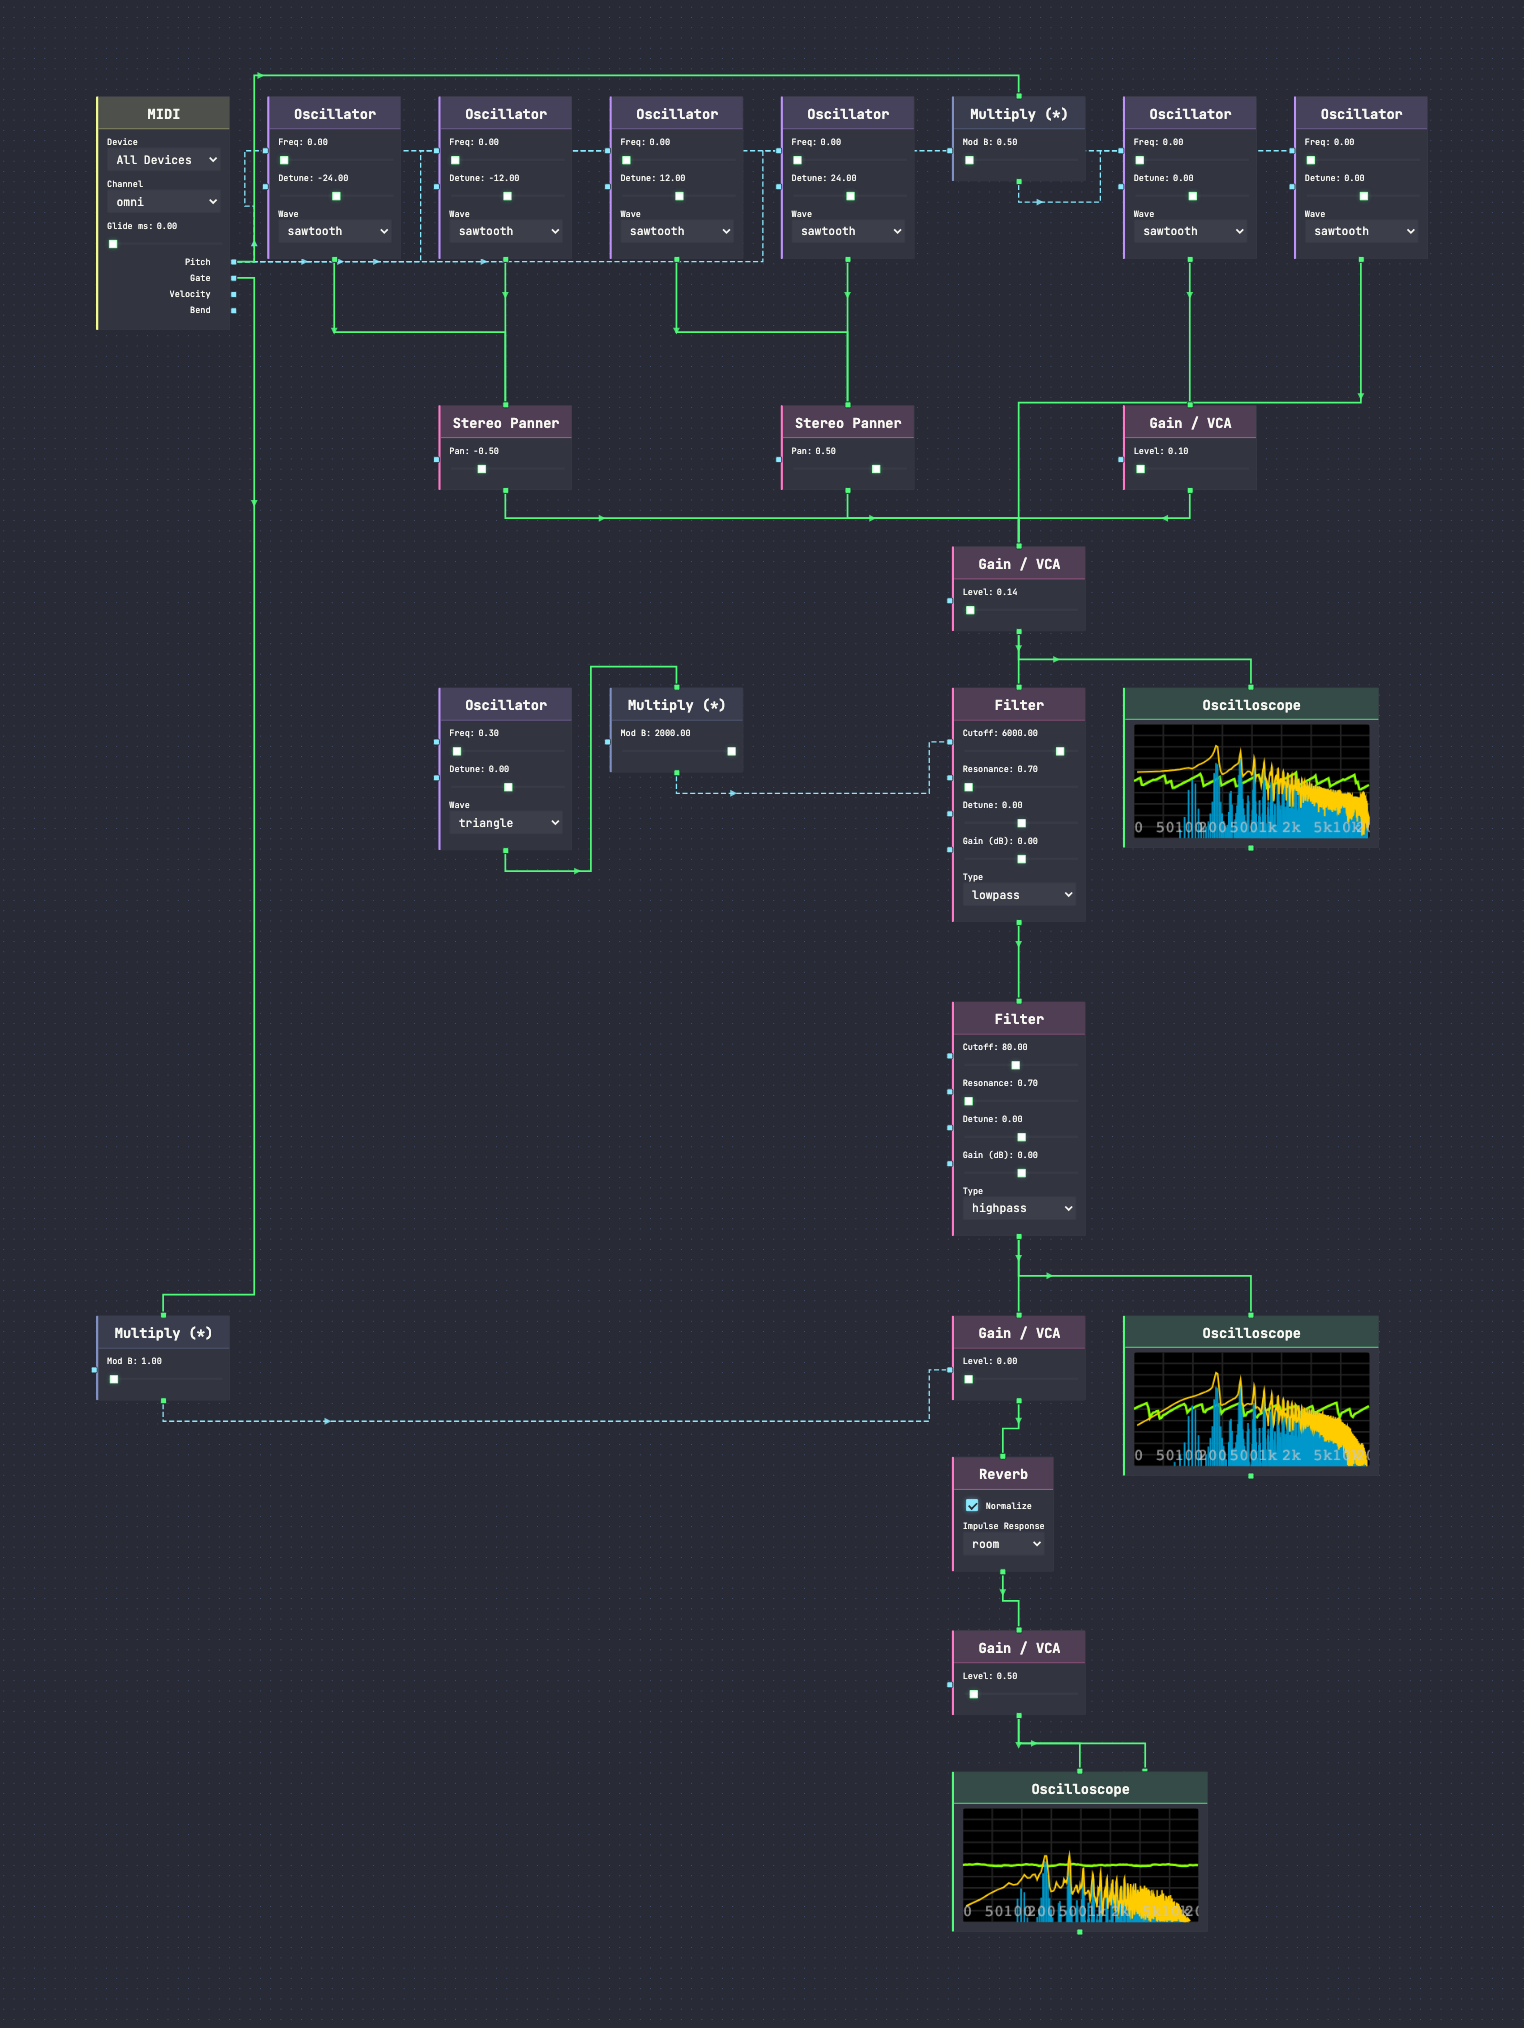
Task: Click the oscilloscope display below Gain / VCA Level 0.50
Action: point(1080,1865)
